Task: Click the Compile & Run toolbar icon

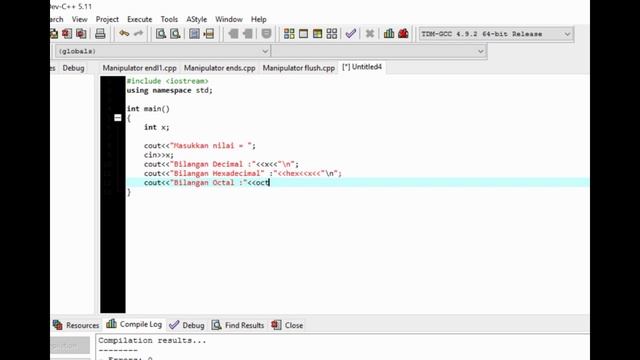Action: pos(318,33)
